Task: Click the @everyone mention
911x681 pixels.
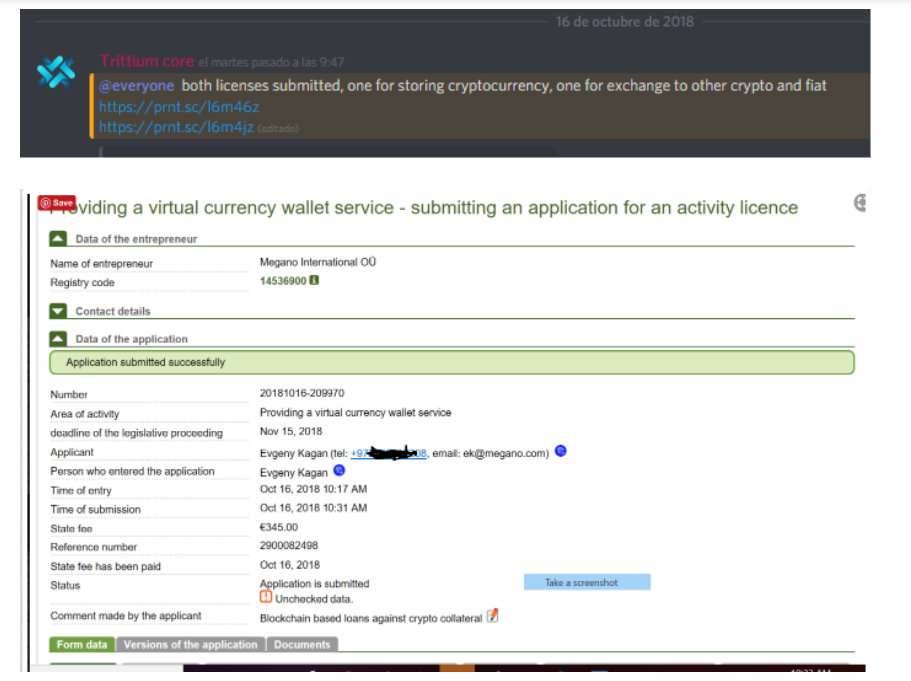Action: tap(137, 86)
